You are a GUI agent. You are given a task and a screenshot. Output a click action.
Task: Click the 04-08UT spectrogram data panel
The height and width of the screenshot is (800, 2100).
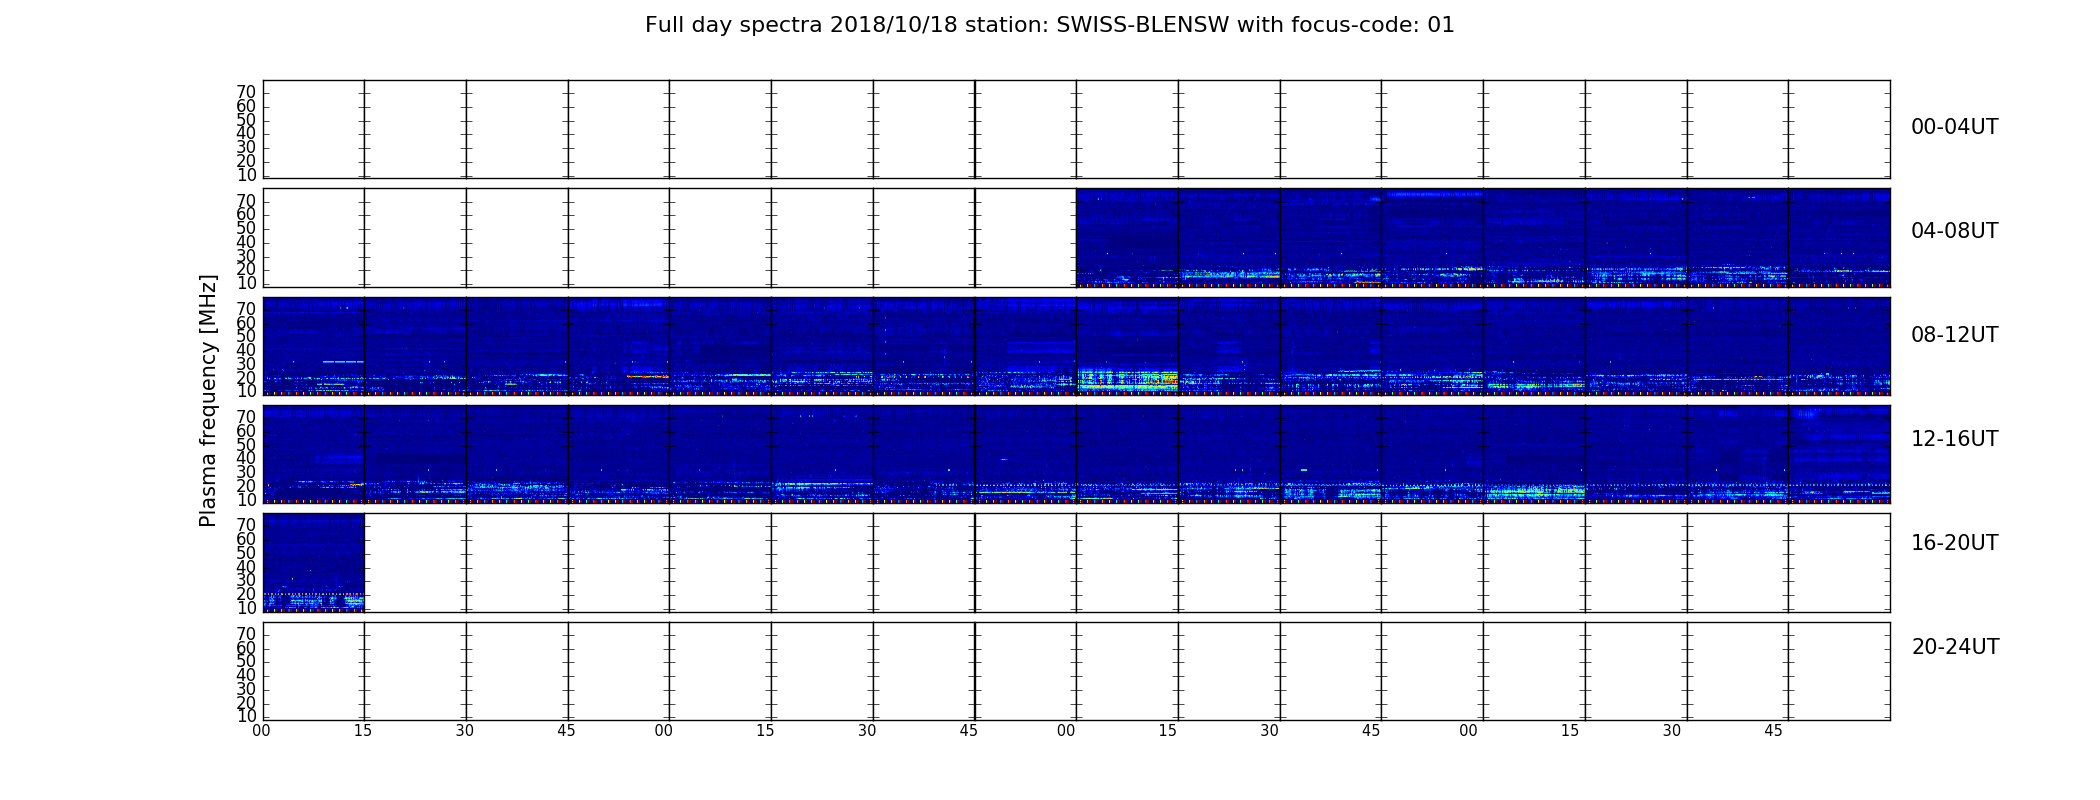pyautogui.click(x=1483, y=238)
